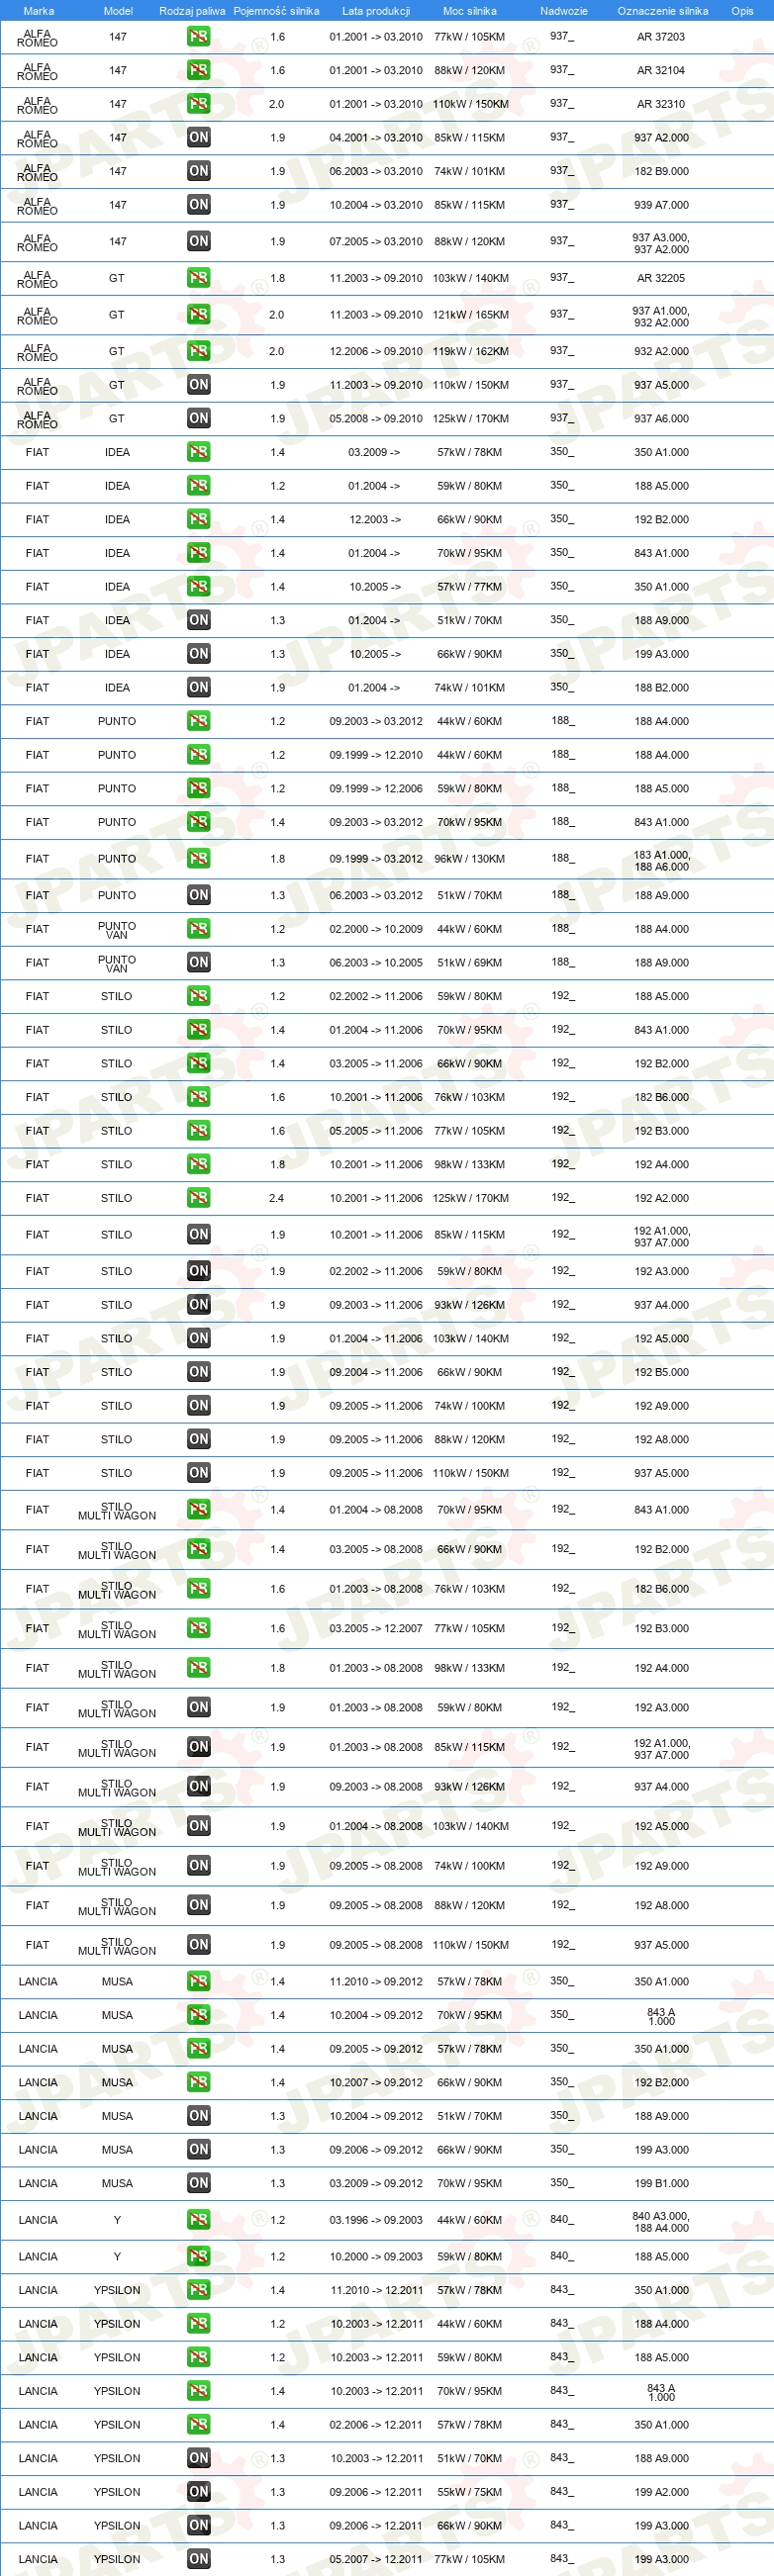Click the Rodzaj paliwa column header
Image resolution: width=774 pixels, height=2576 pixels.
[x=192, y=11]
